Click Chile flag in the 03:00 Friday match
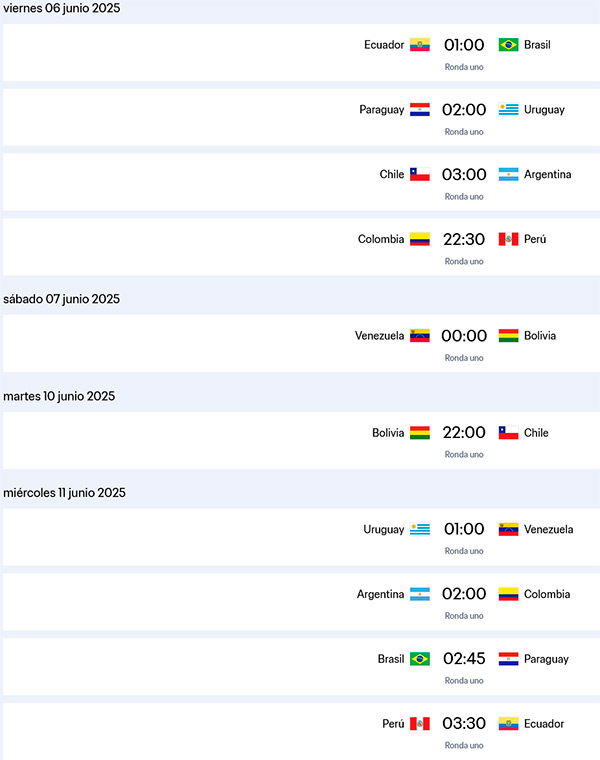 click(420, 174)
